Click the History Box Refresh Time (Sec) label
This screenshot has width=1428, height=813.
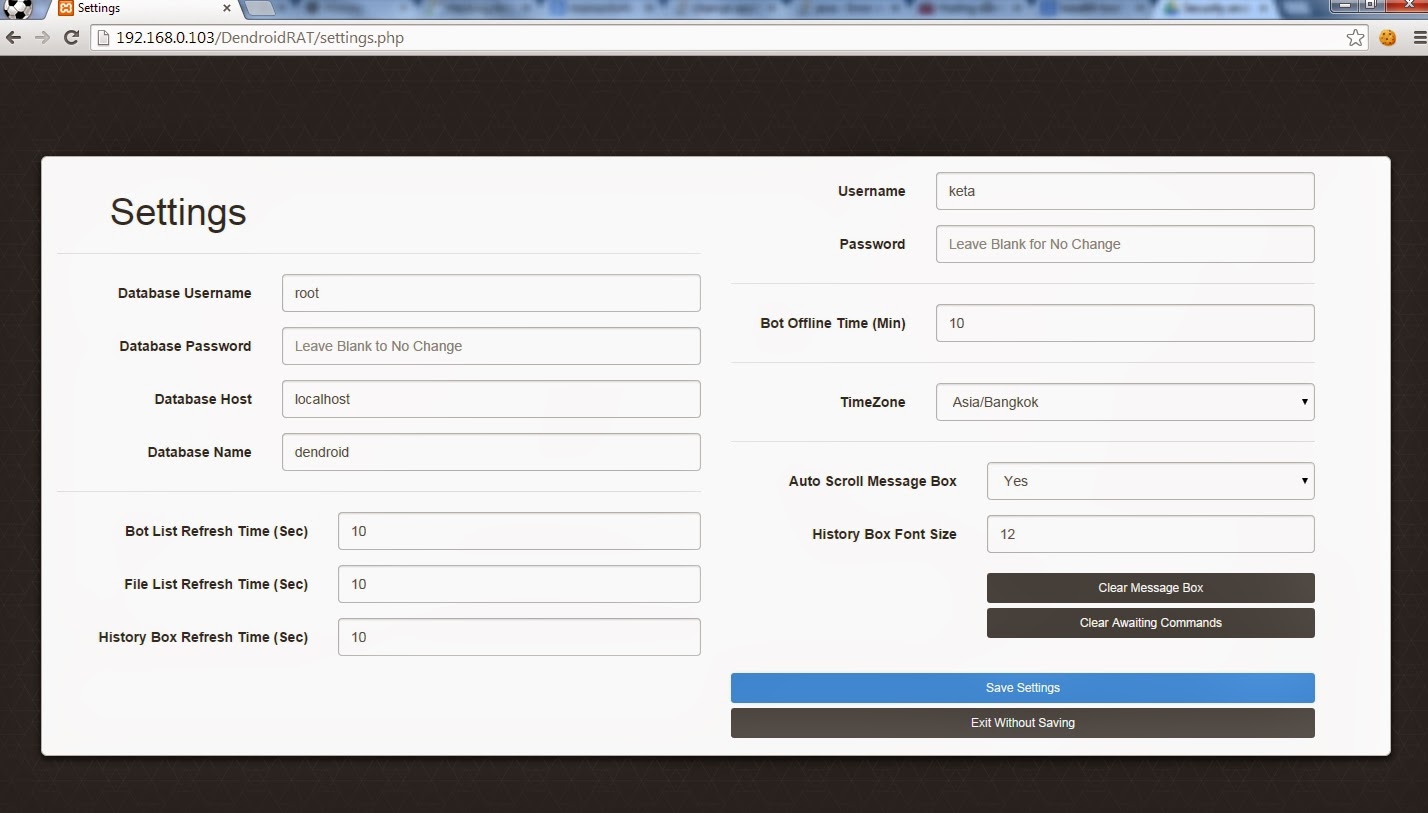click(203, 637)
